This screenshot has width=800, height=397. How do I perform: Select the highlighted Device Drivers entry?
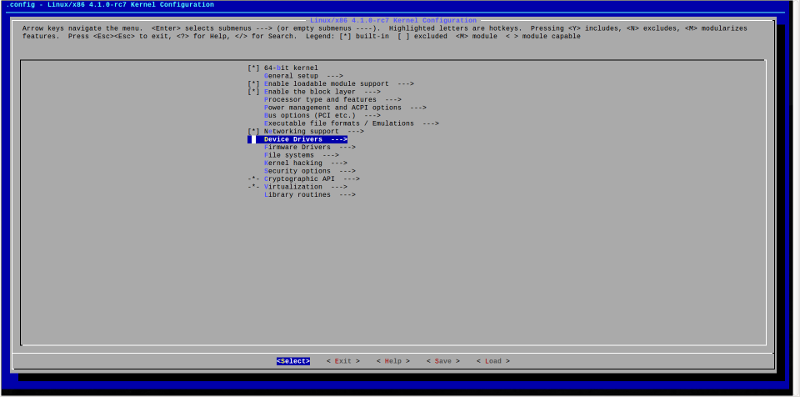pyautogui.click(x=297, y=139)
